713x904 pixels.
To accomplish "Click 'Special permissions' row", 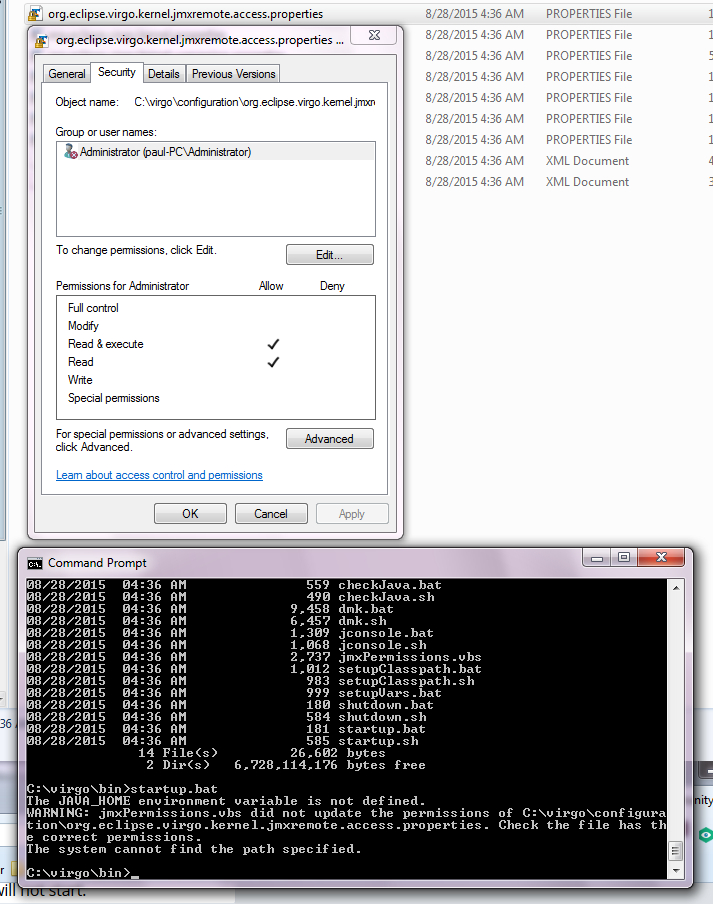I will pyautogui.click(x=216, y=398).
